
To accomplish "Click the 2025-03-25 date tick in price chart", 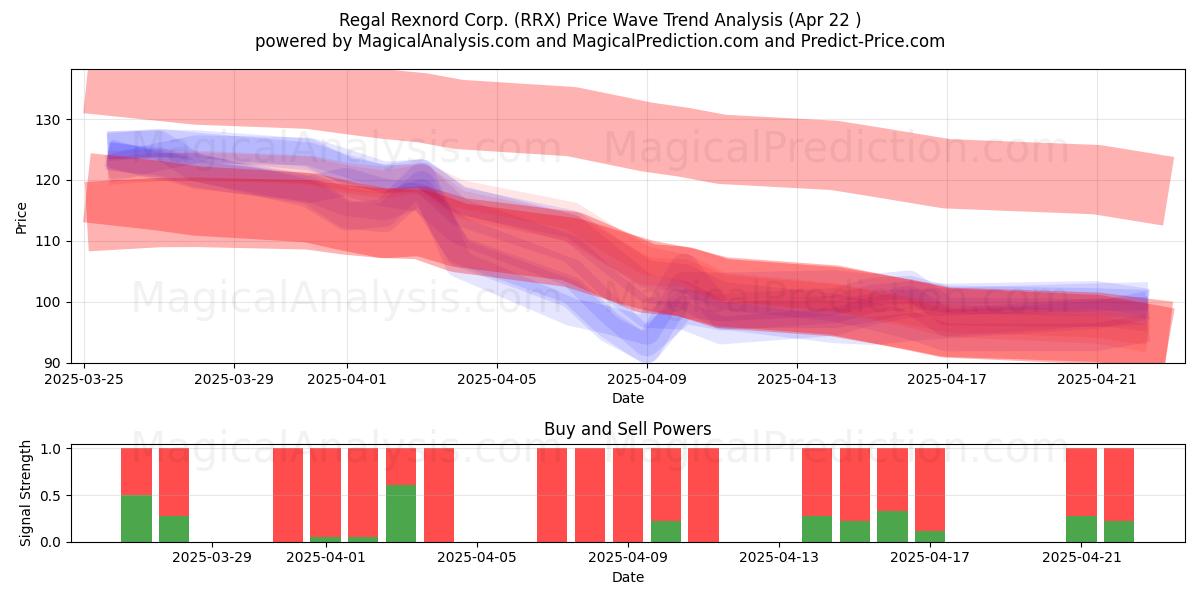I will coord(84,379).
